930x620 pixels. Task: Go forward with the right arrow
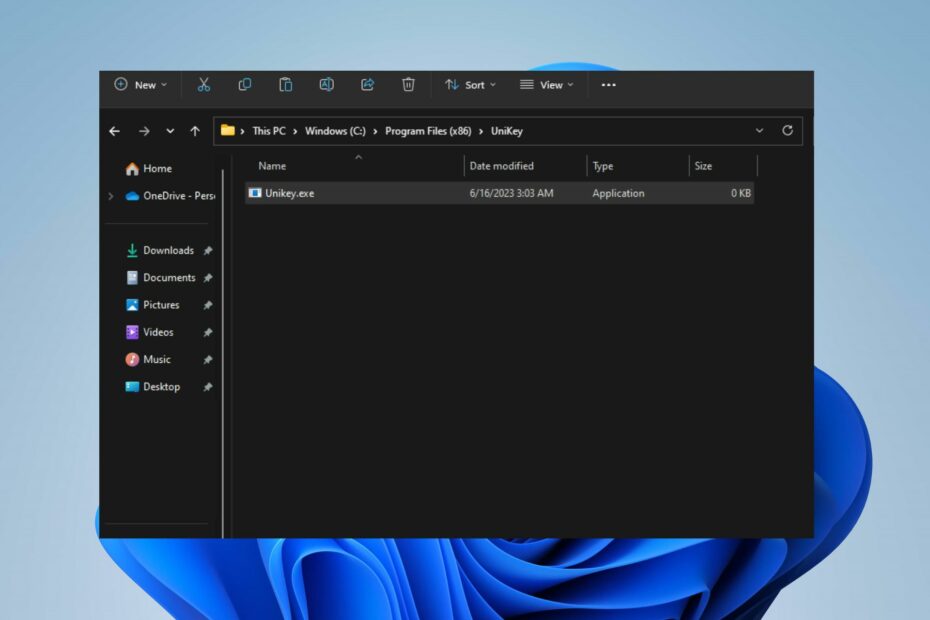[x=144, y=131]
